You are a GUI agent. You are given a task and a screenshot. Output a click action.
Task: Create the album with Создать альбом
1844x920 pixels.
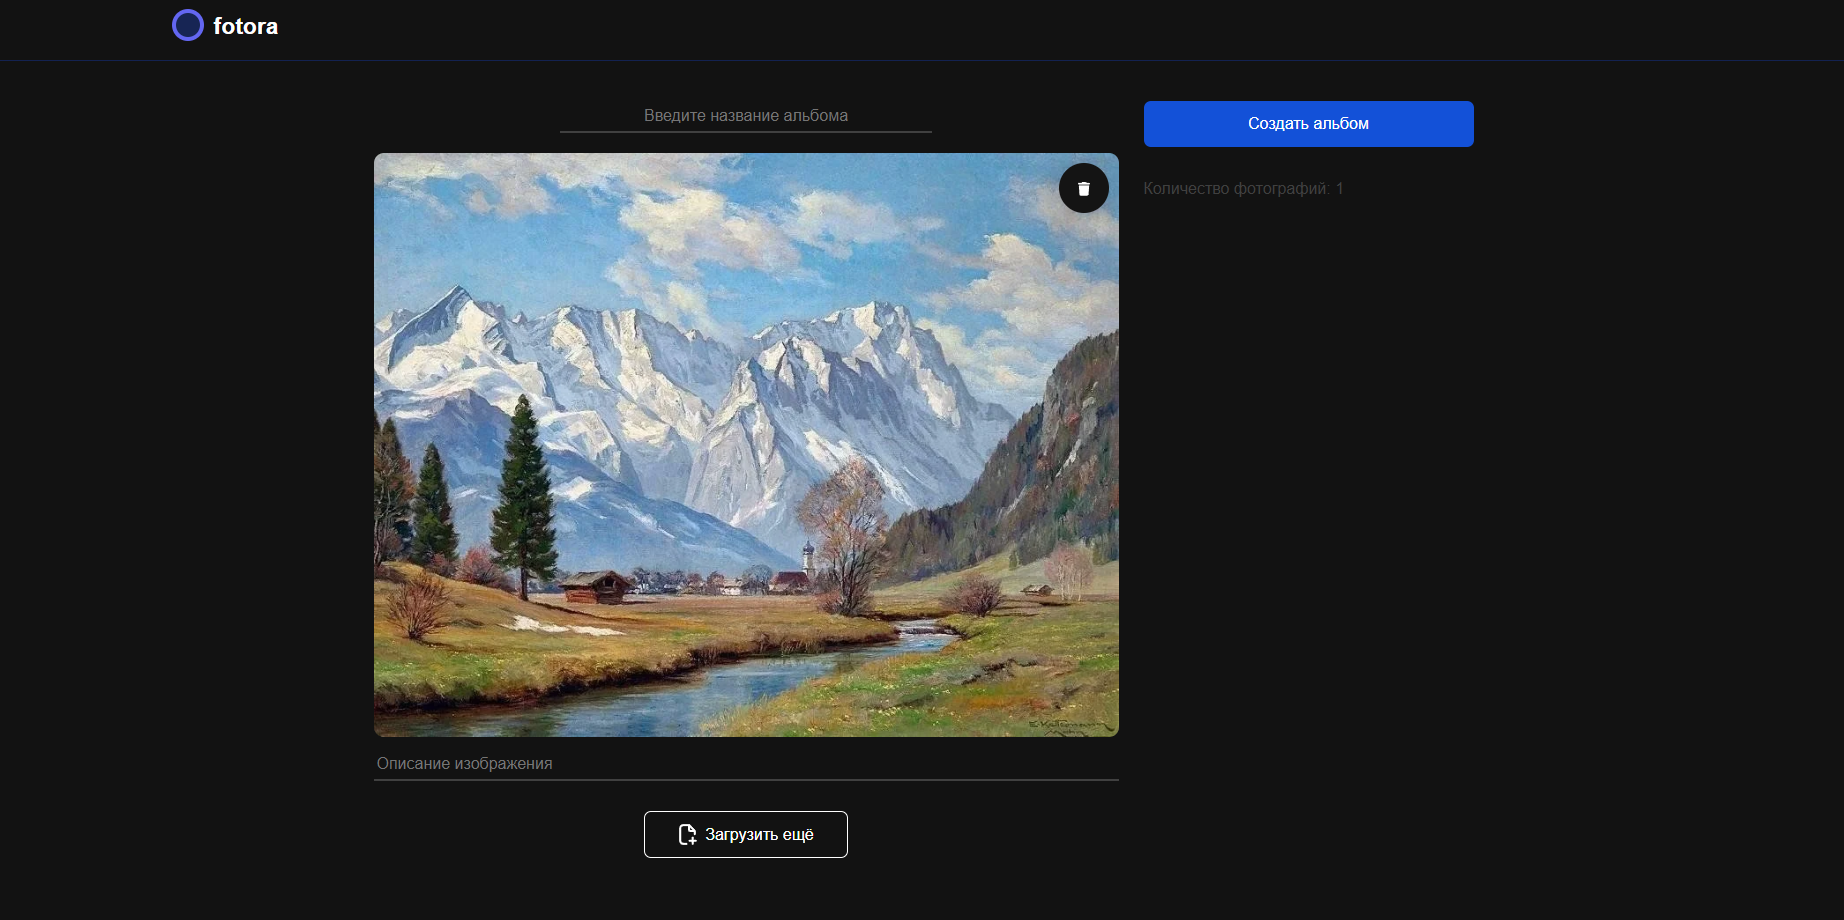coord(1308,123)
